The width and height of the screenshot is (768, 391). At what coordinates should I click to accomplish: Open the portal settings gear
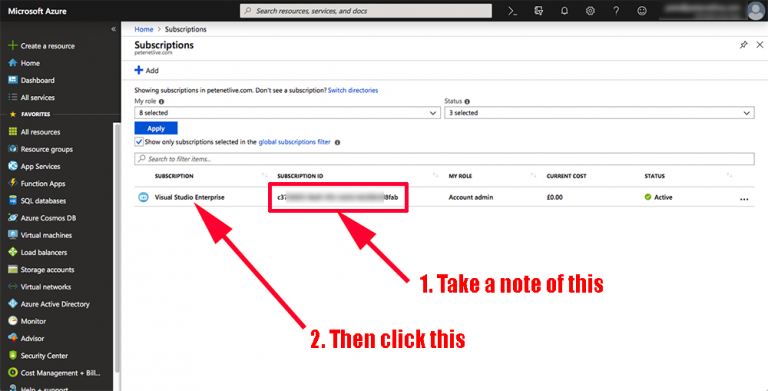(x=590, y=11)
